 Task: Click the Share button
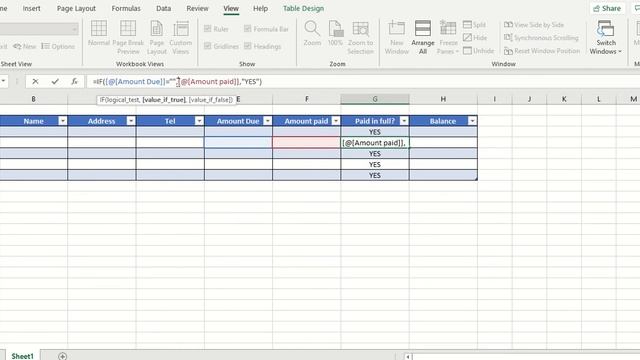pos(607,8)
